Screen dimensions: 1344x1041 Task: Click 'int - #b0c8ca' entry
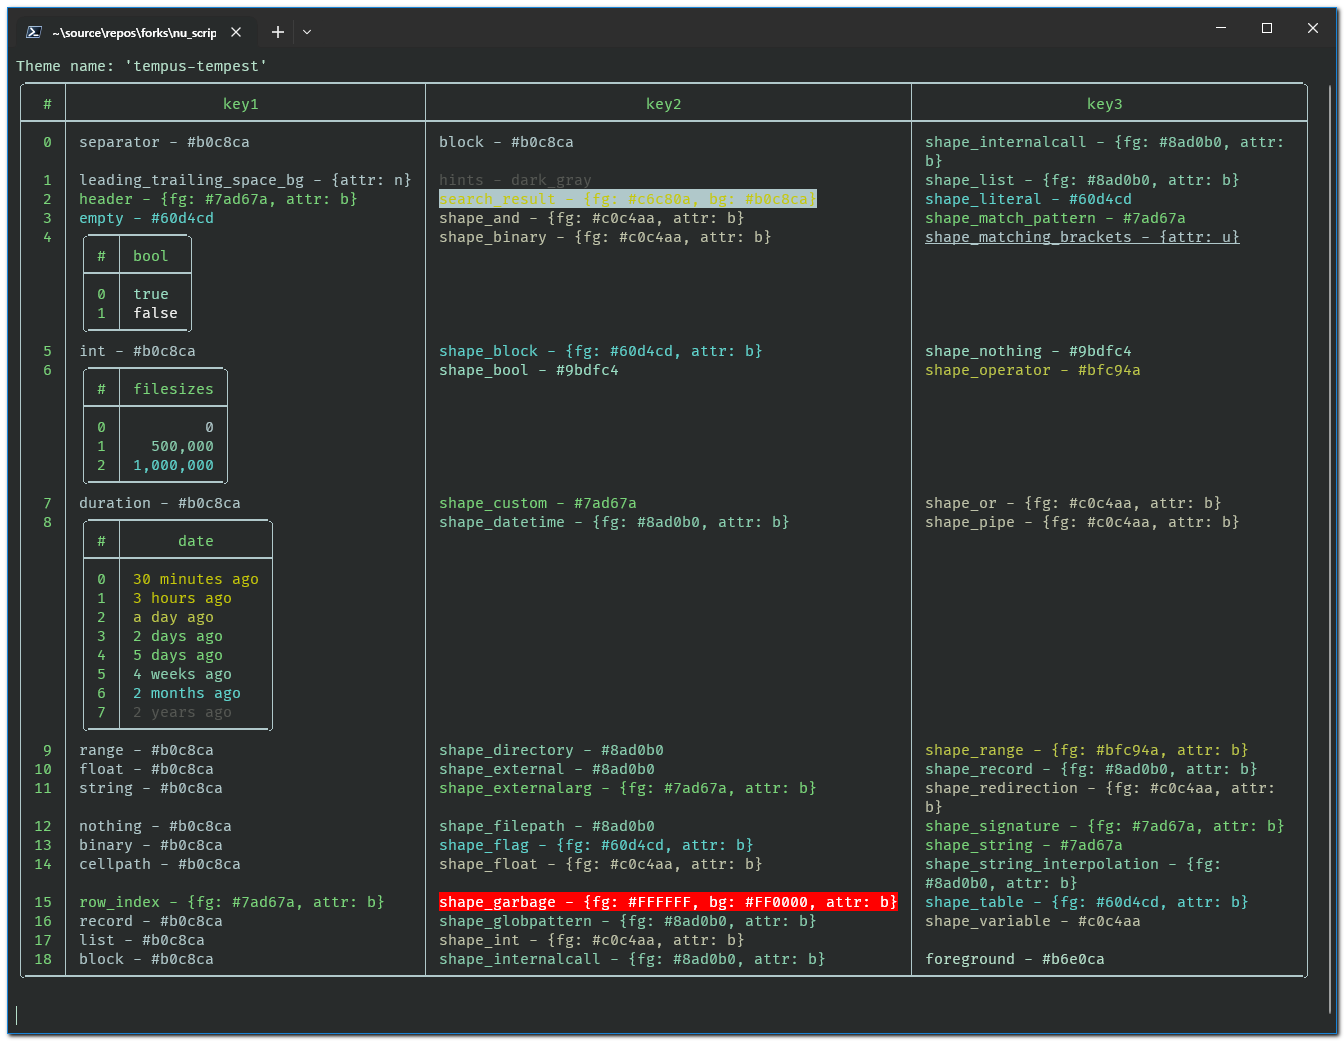[137, 351]
